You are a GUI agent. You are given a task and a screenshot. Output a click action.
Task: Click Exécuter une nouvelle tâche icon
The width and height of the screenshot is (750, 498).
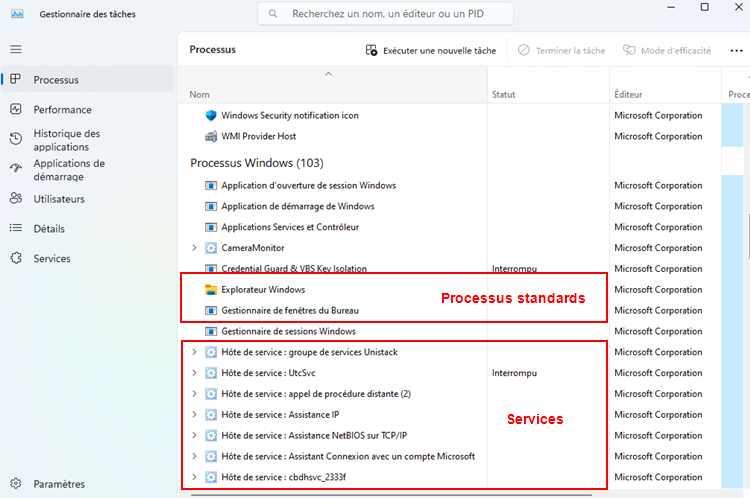pos(371,50)
